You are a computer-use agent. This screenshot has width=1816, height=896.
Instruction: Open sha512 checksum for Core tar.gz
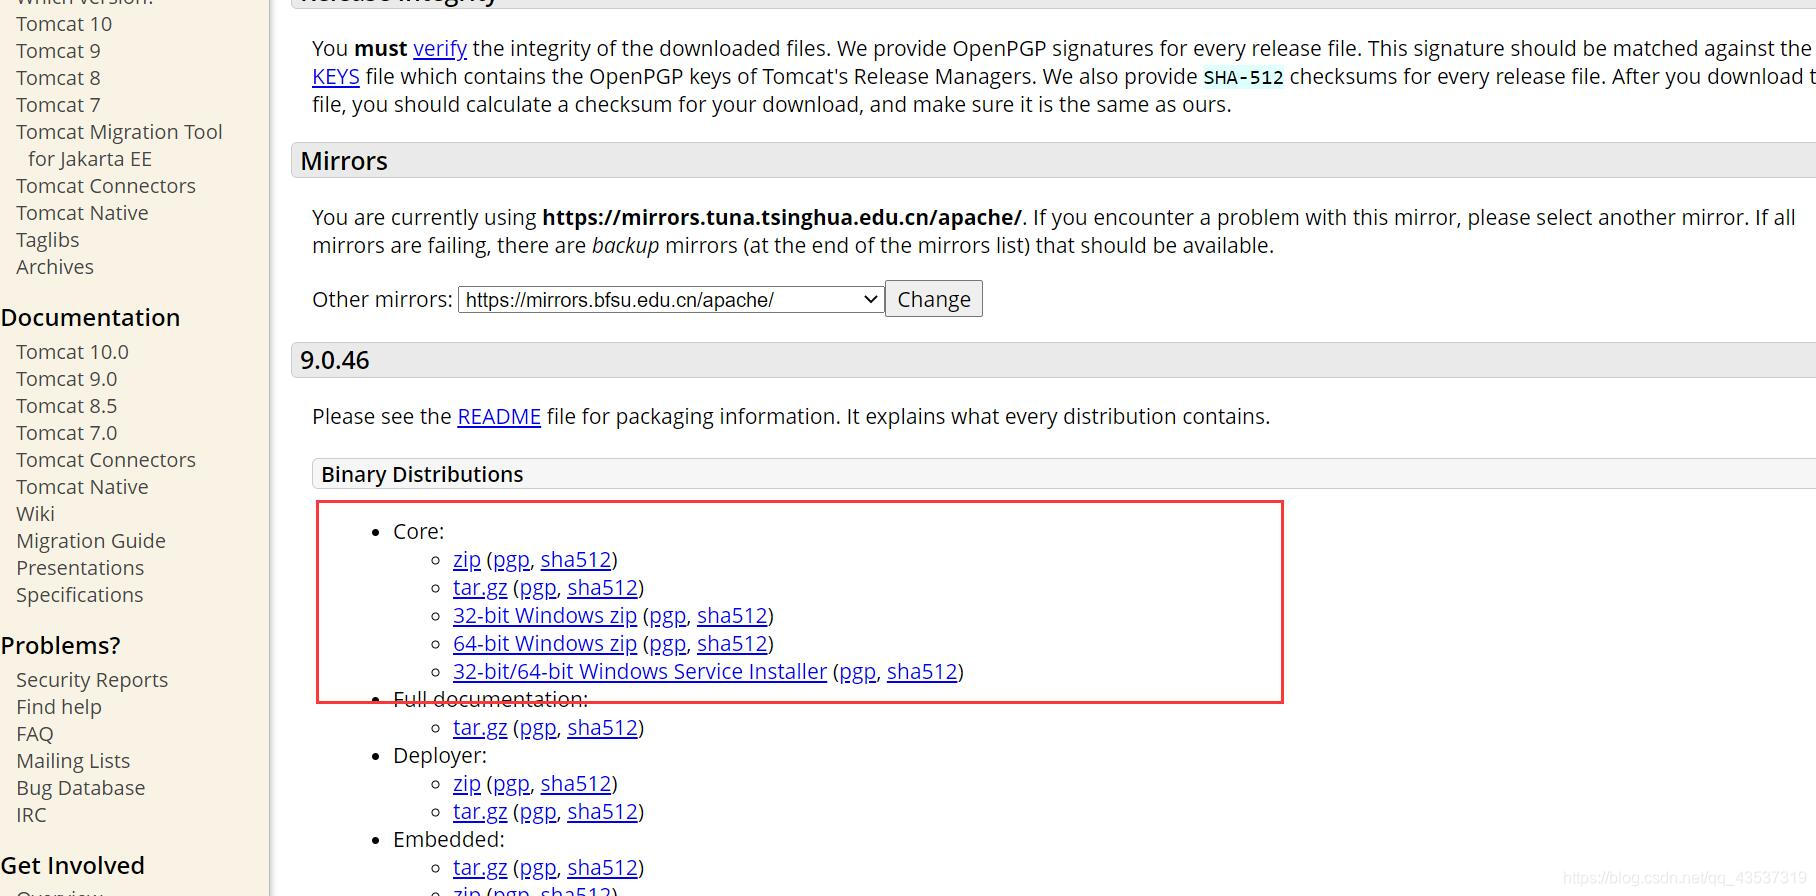point(602,588)
